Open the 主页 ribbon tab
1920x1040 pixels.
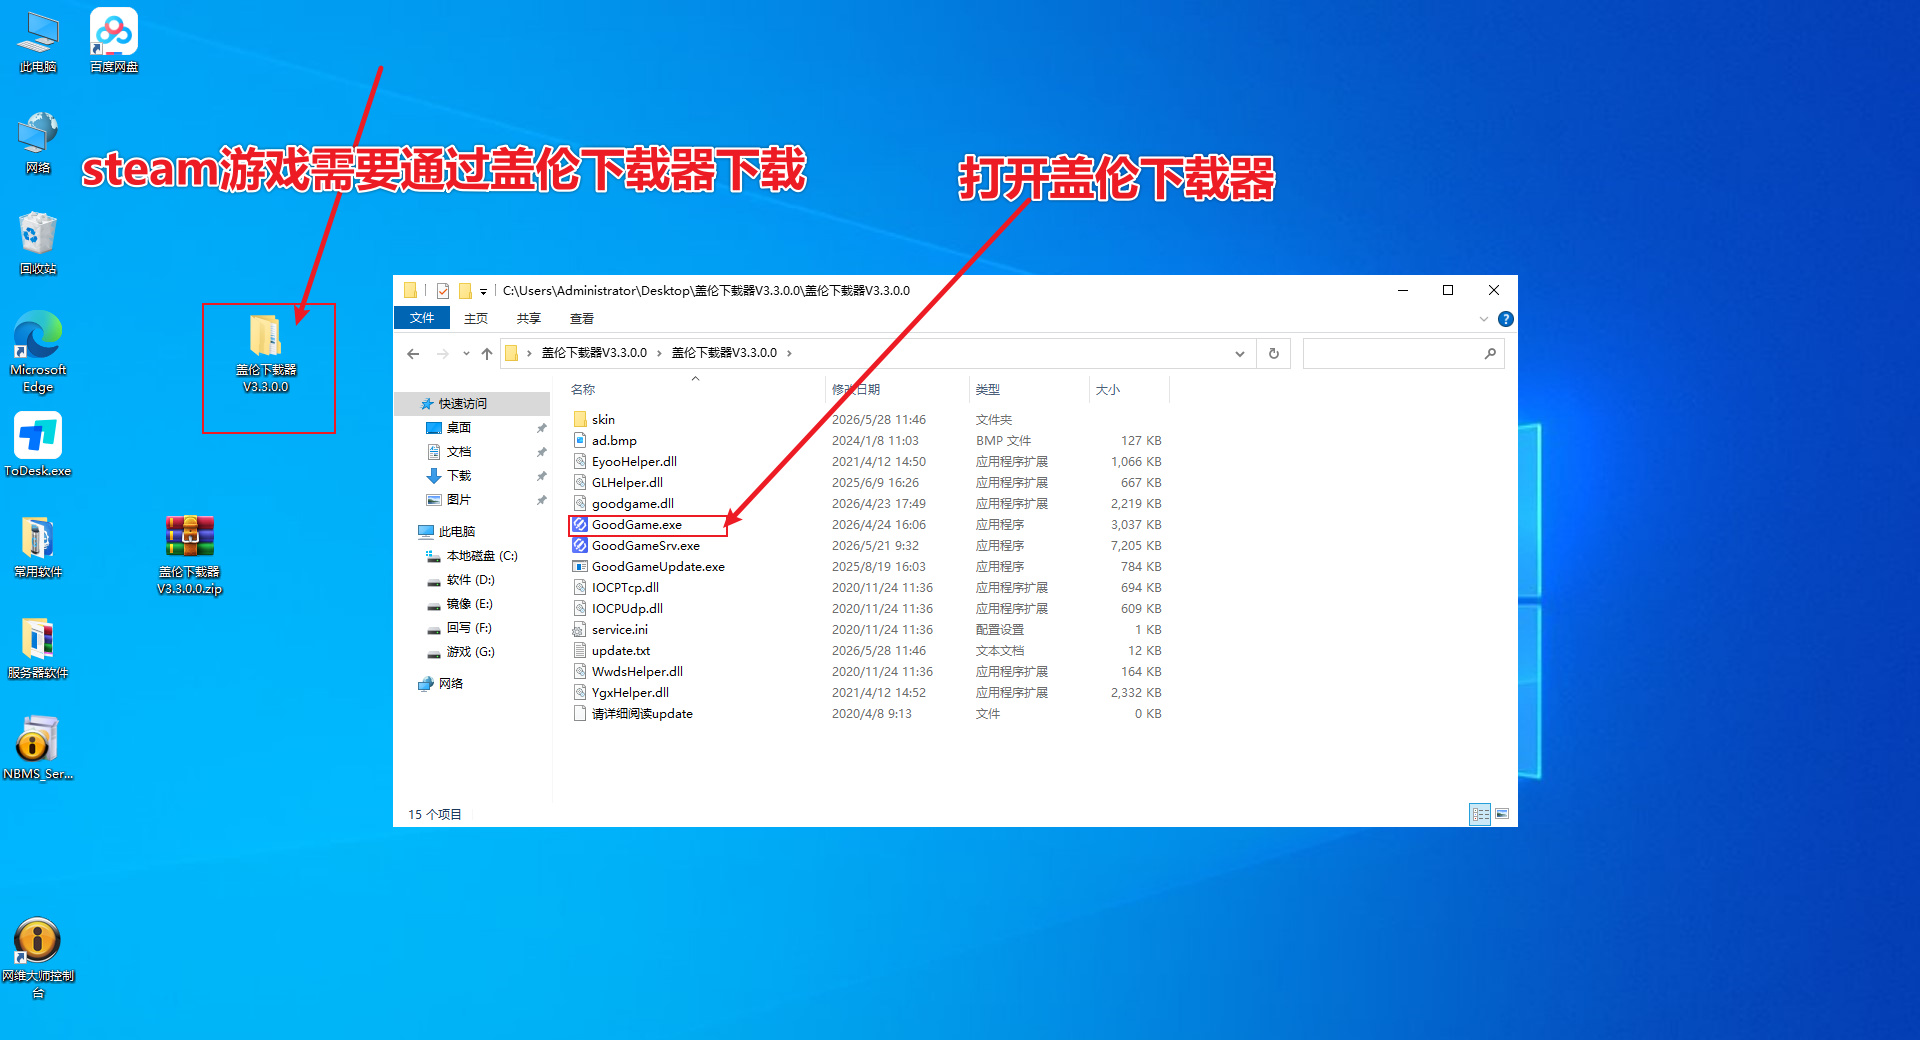pos(476,318)
